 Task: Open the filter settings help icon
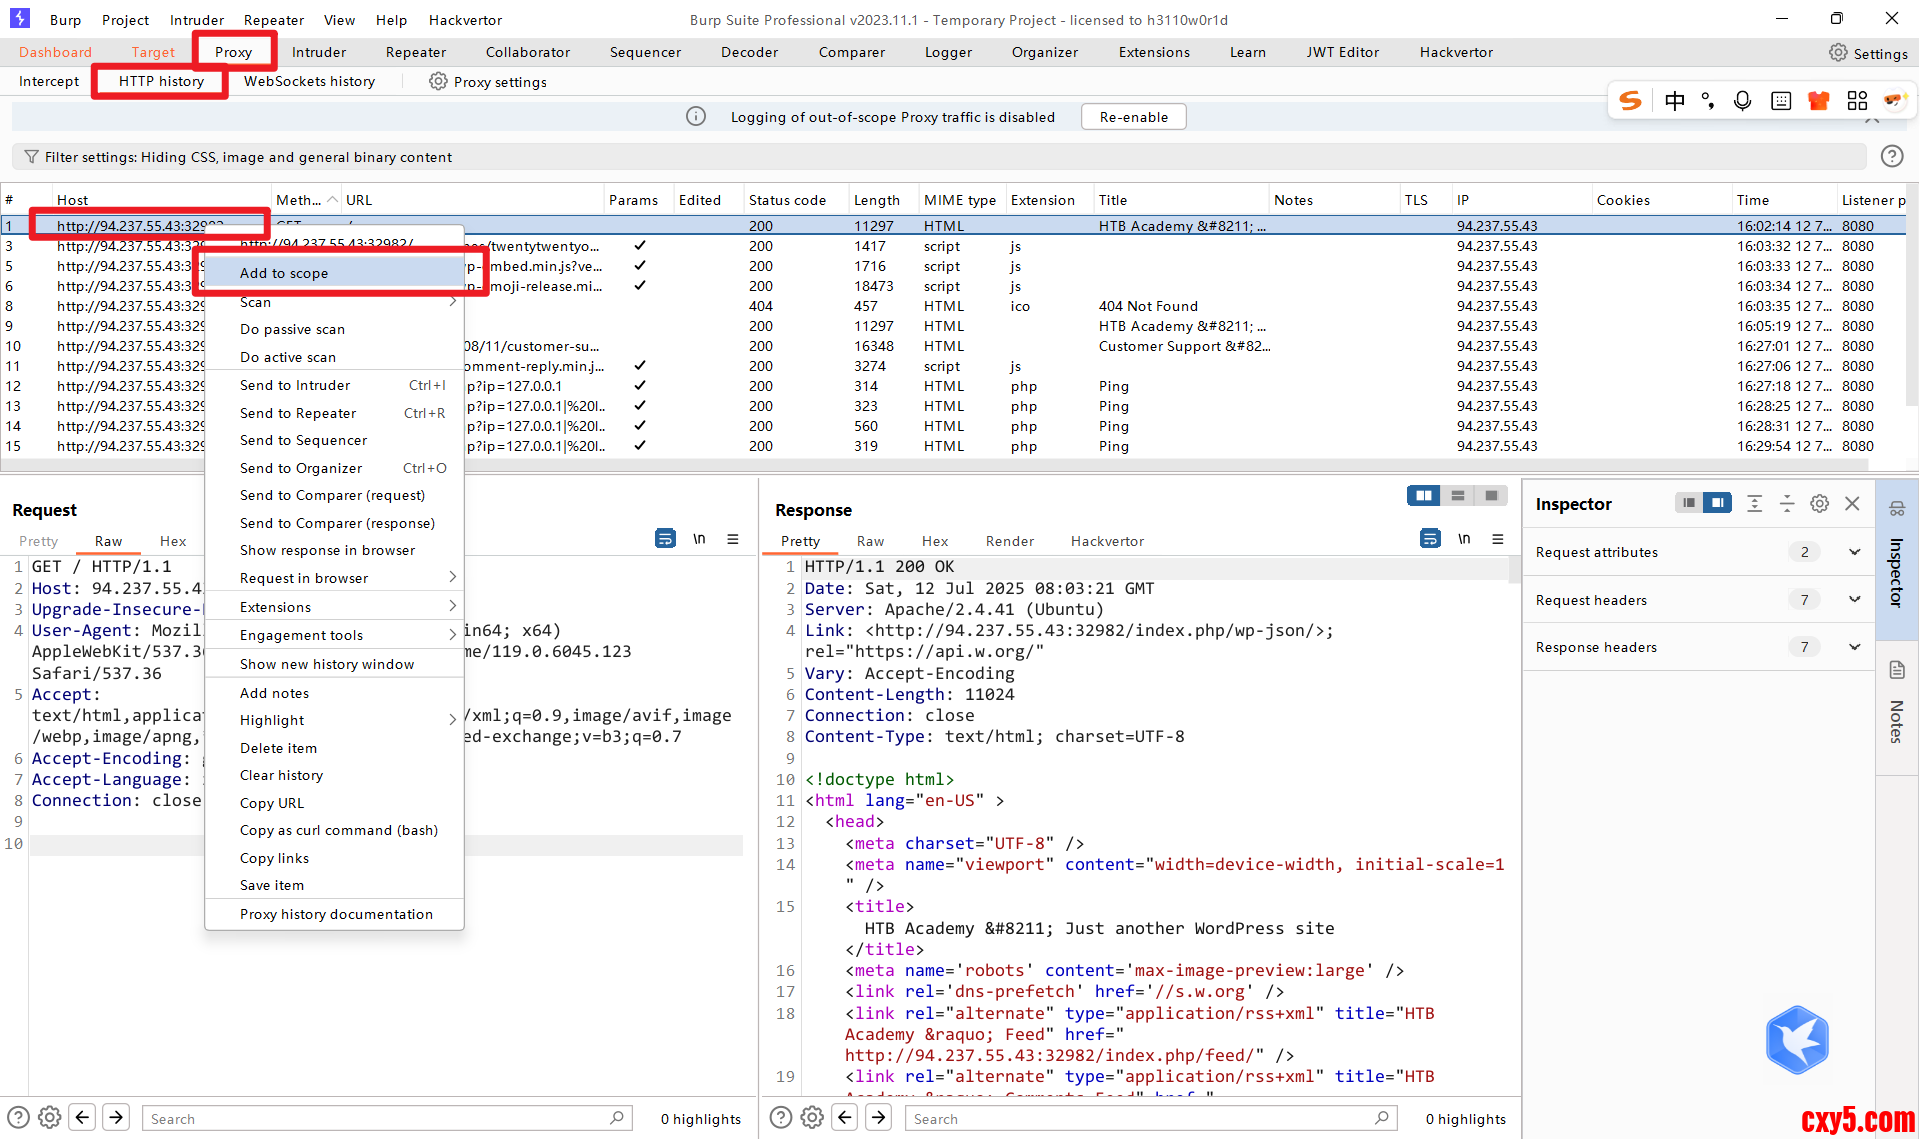[x=1891, y=157]
